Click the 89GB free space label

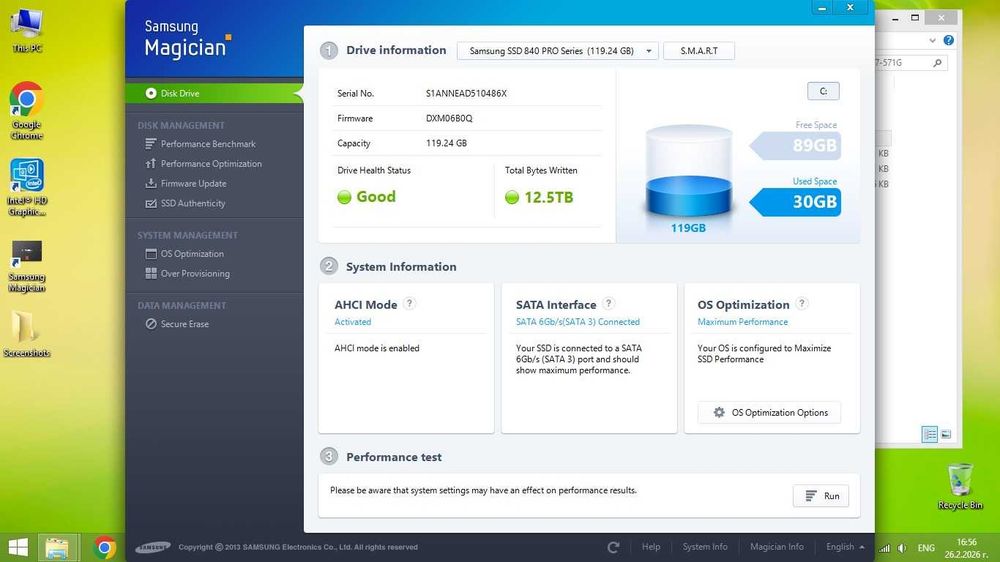click(797, 145)
